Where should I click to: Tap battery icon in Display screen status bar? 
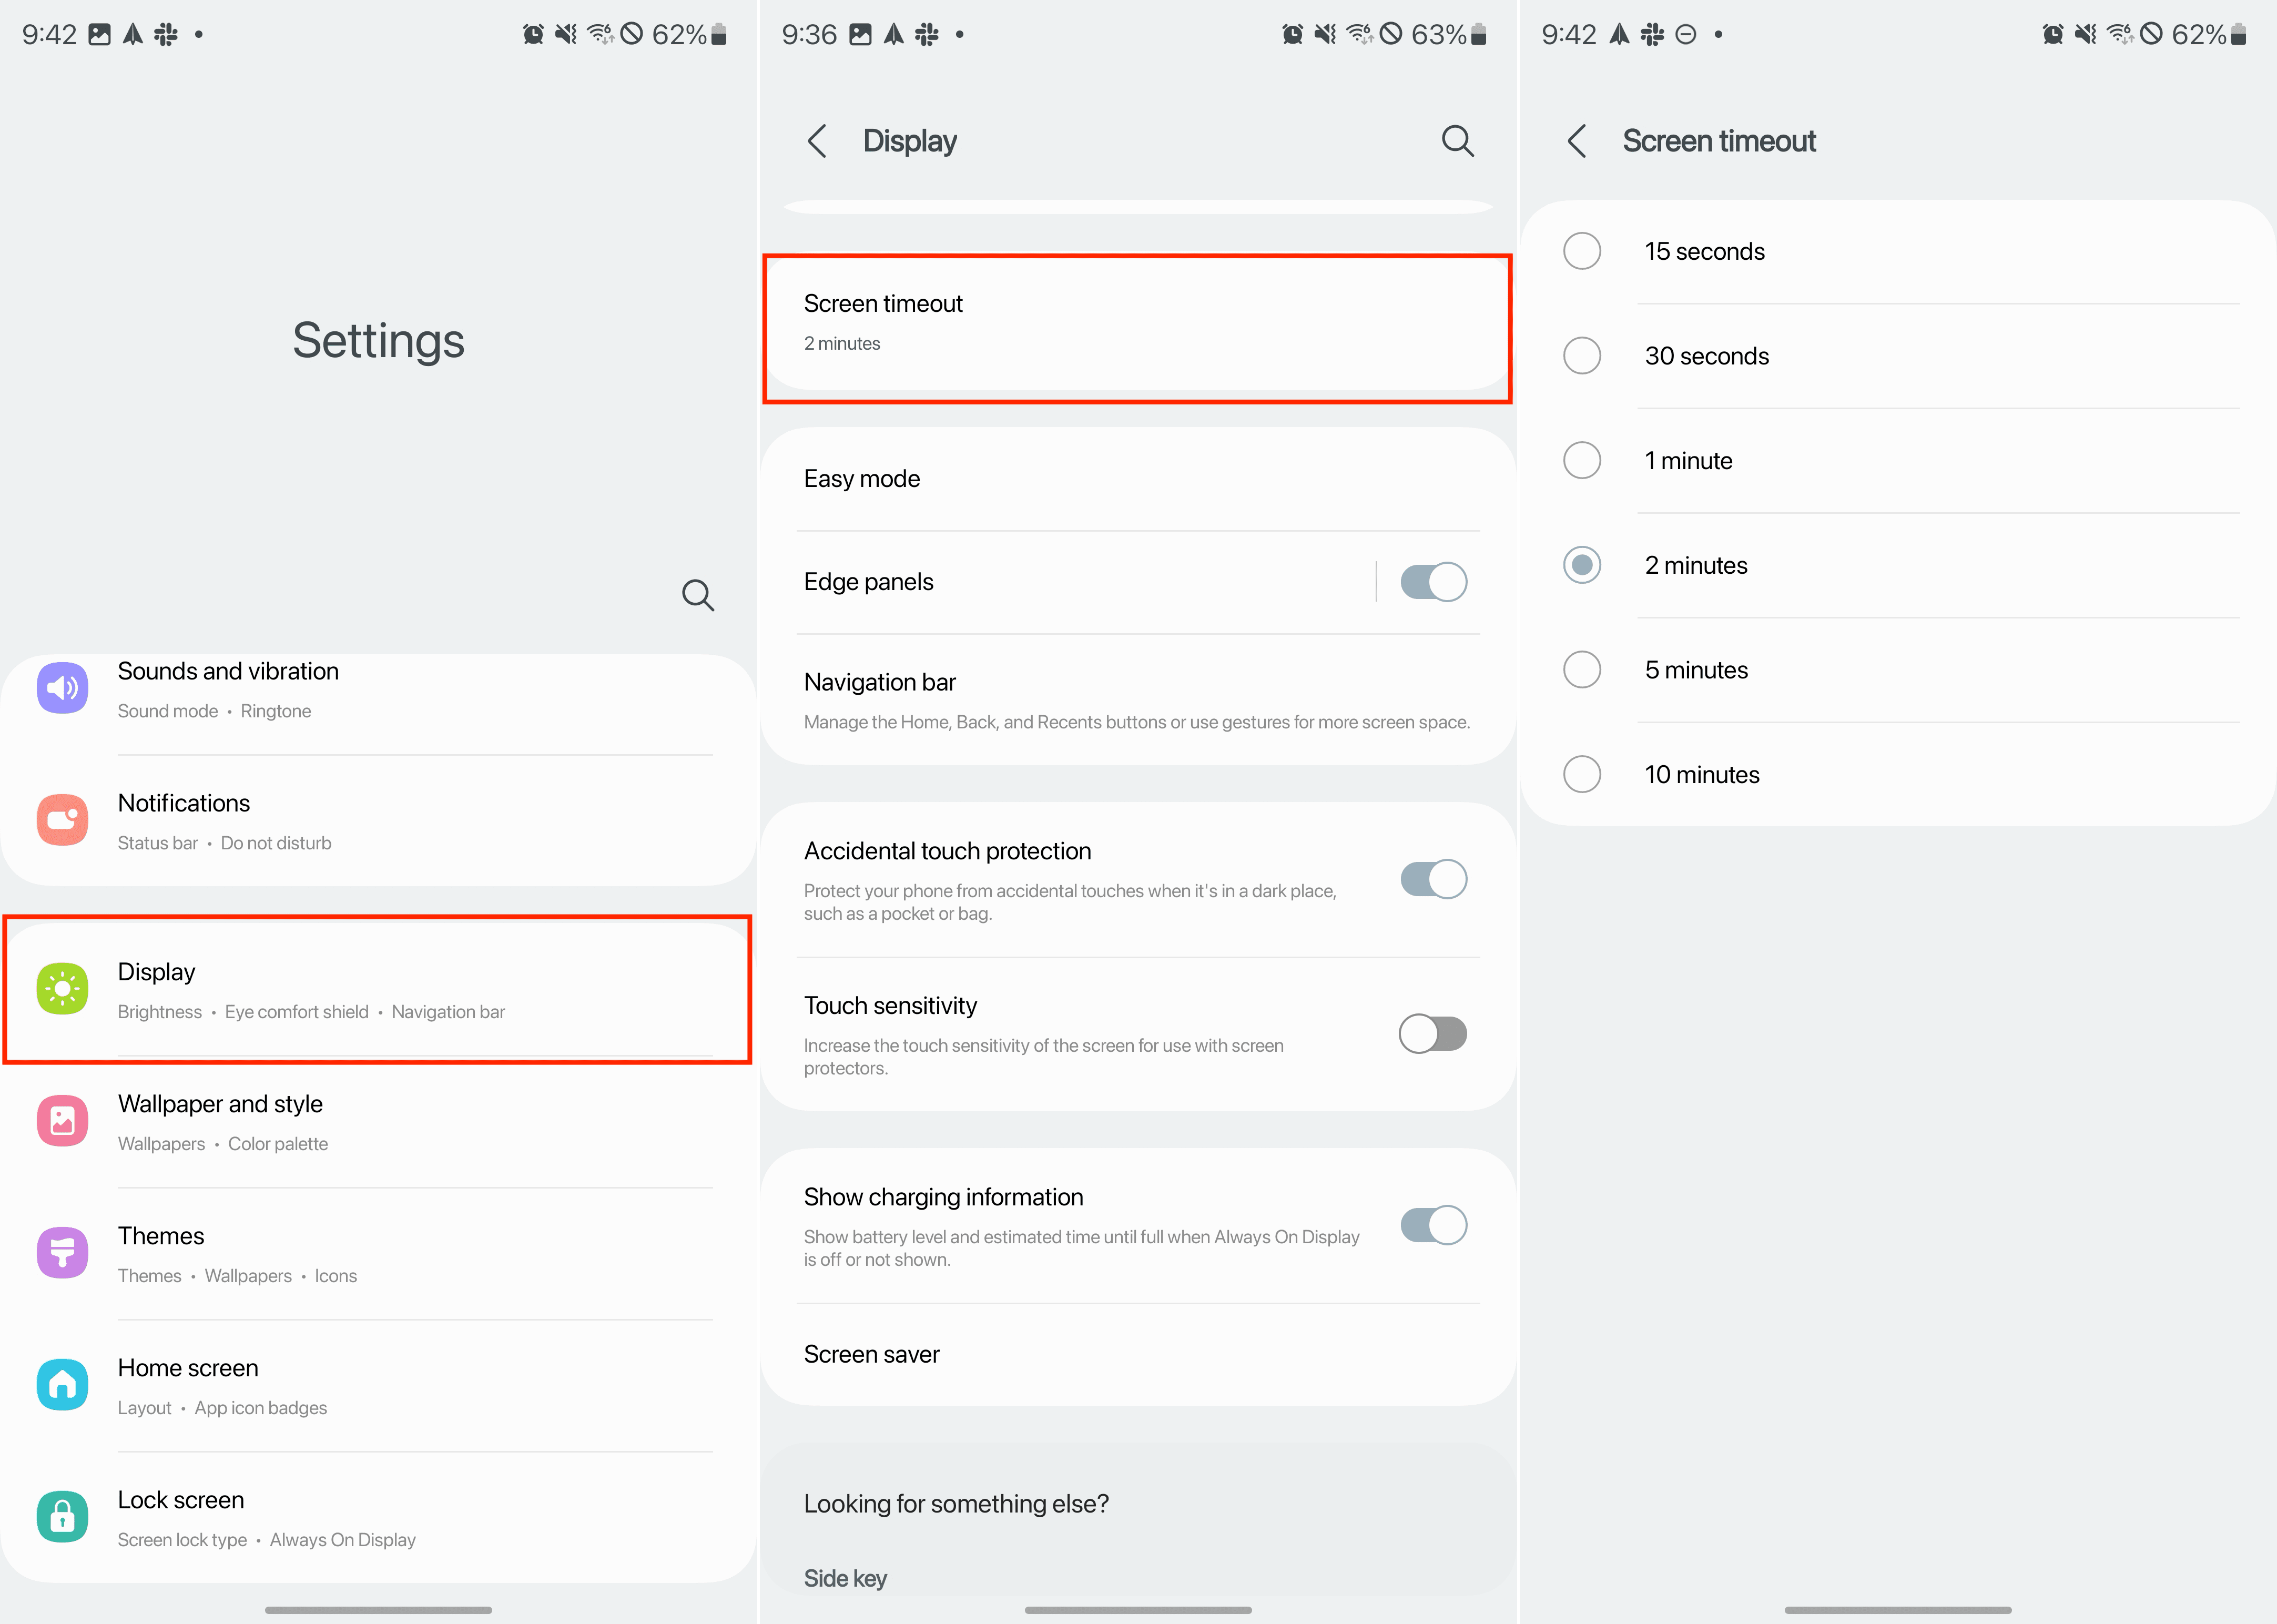1479,35
